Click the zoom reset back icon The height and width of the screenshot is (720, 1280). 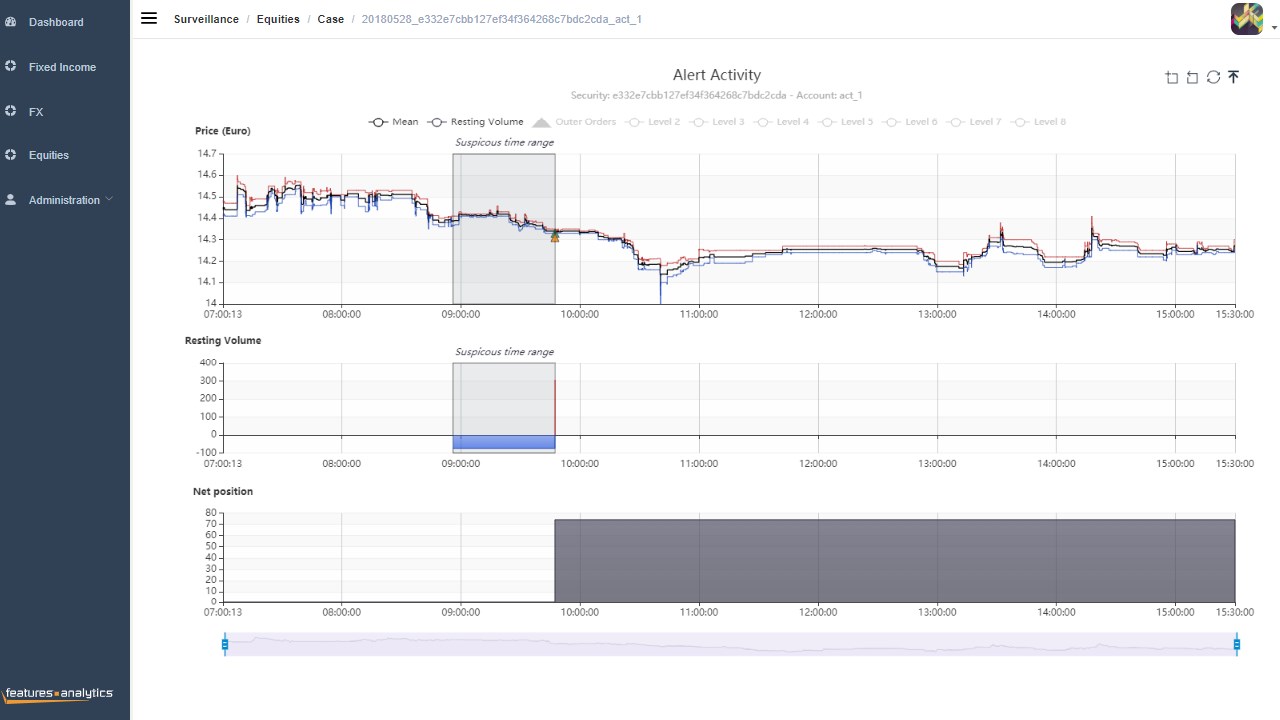point(1192,77)
